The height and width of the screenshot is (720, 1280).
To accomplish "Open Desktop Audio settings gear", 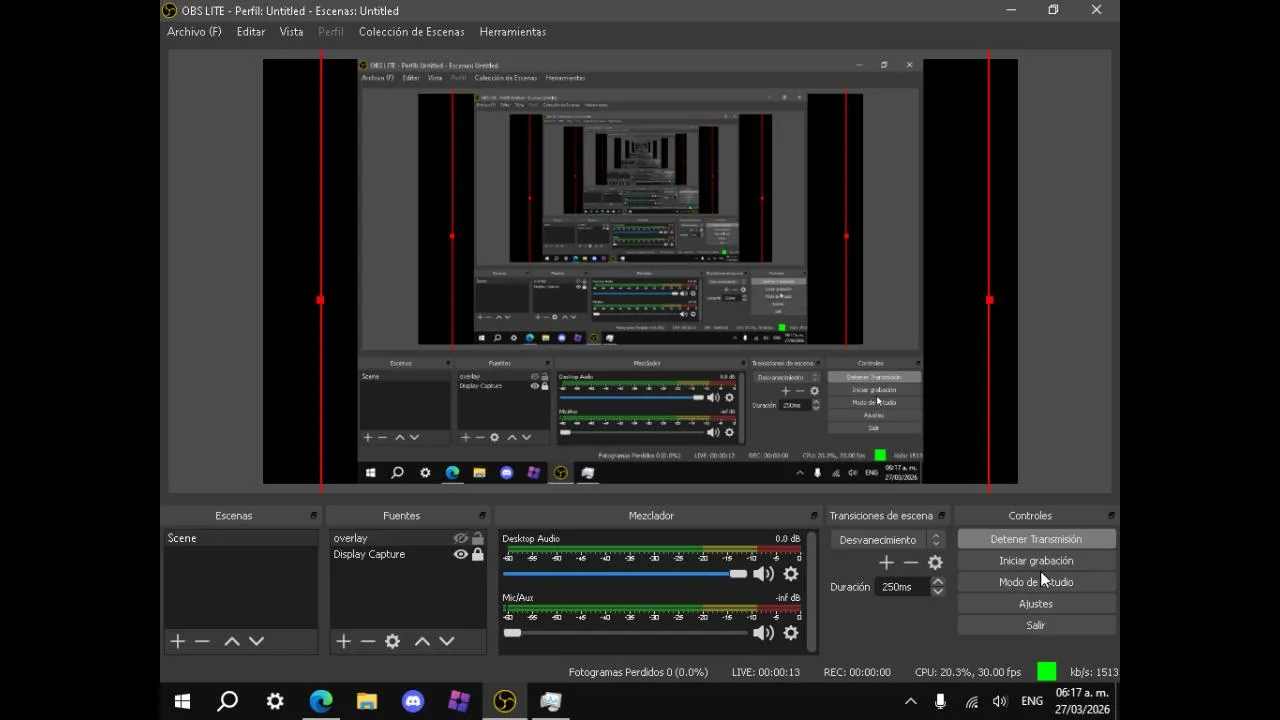I will (791, 574).
